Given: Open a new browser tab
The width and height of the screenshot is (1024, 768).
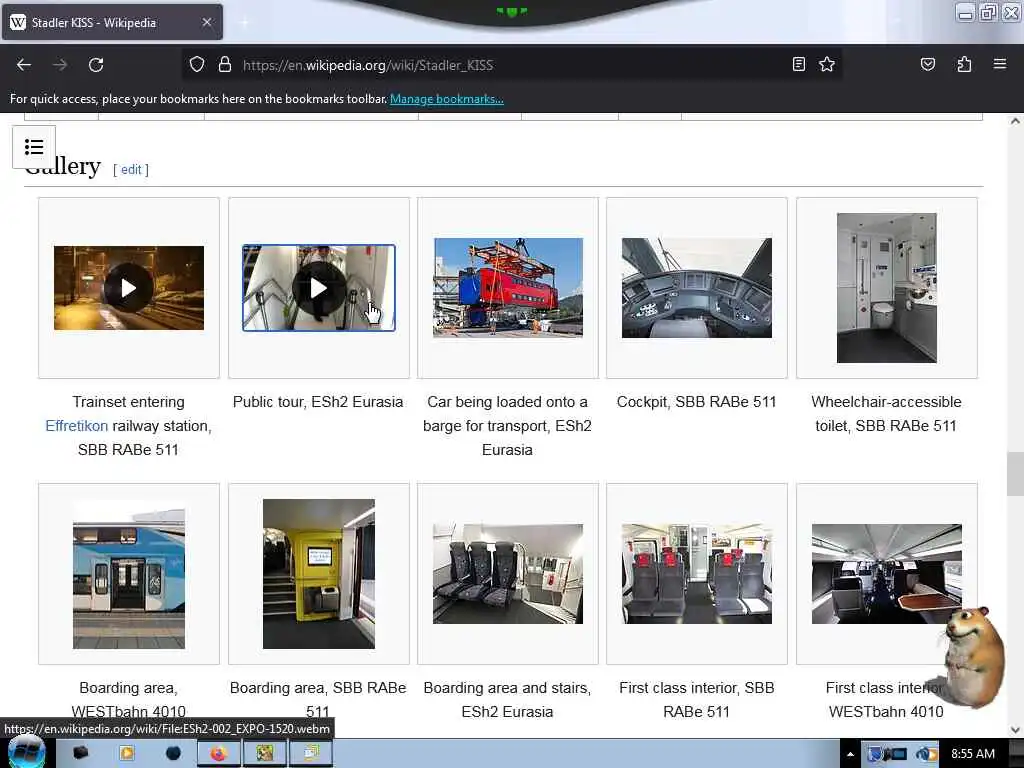Looking at the screenshot, I should [x=245, y=22].
